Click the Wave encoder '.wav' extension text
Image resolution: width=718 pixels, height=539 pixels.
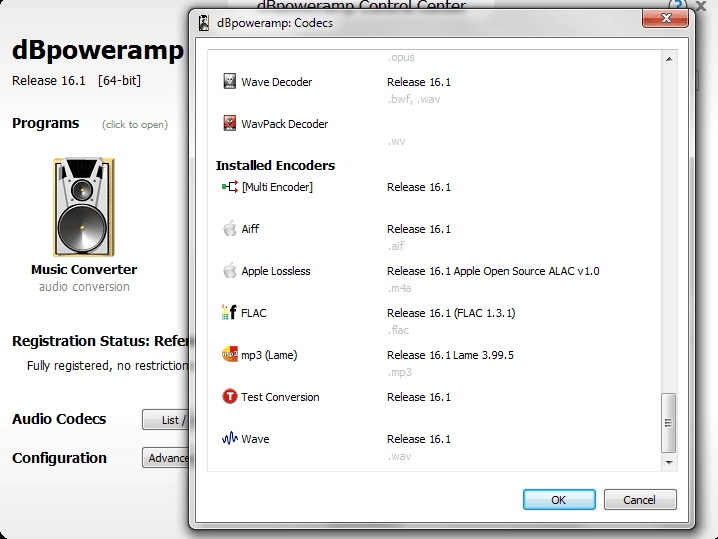[x=399, y=457]
